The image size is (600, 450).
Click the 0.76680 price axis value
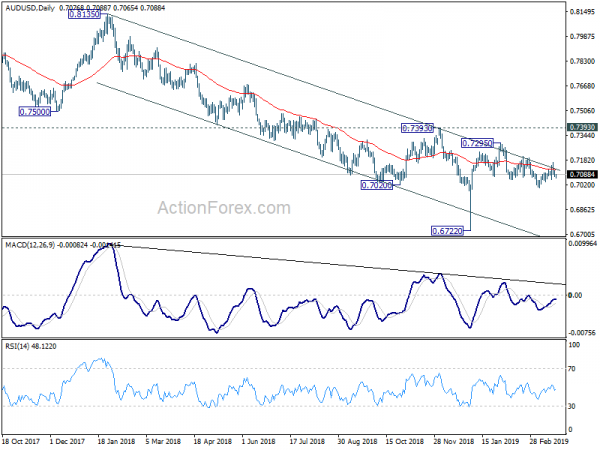(x=582, y=86)
